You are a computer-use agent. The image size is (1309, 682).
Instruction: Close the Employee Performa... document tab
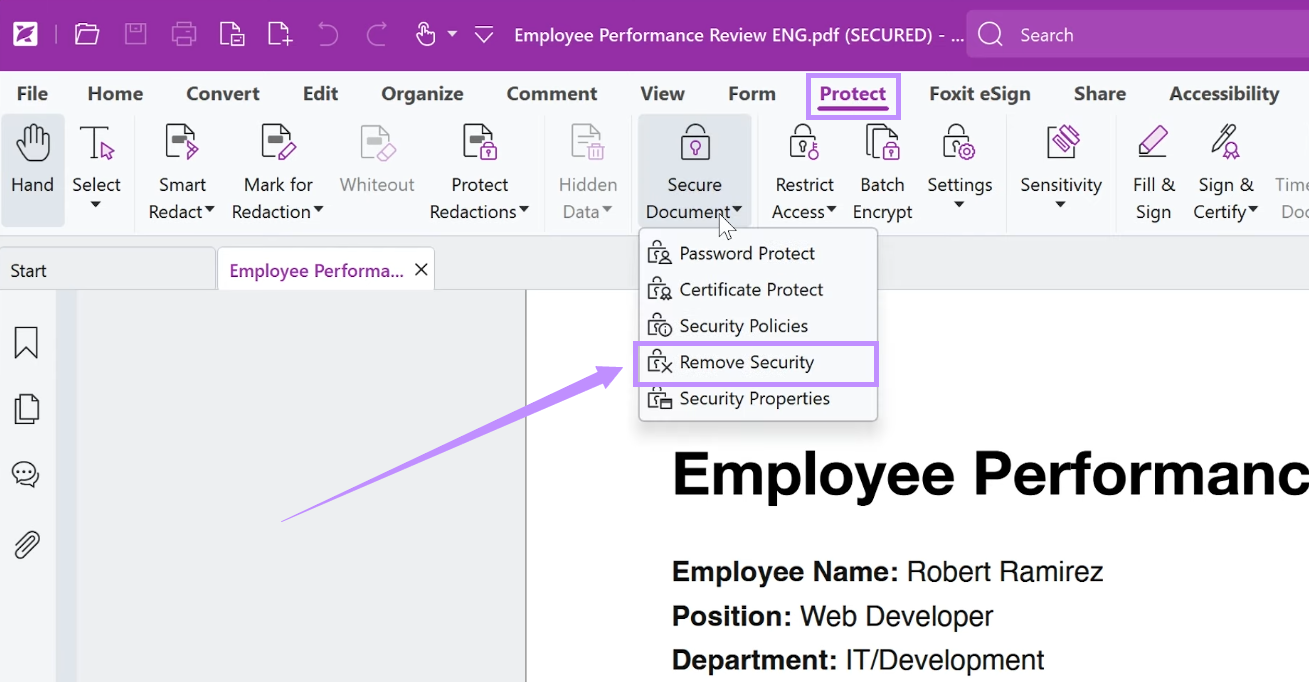click(x=421, y=270)
